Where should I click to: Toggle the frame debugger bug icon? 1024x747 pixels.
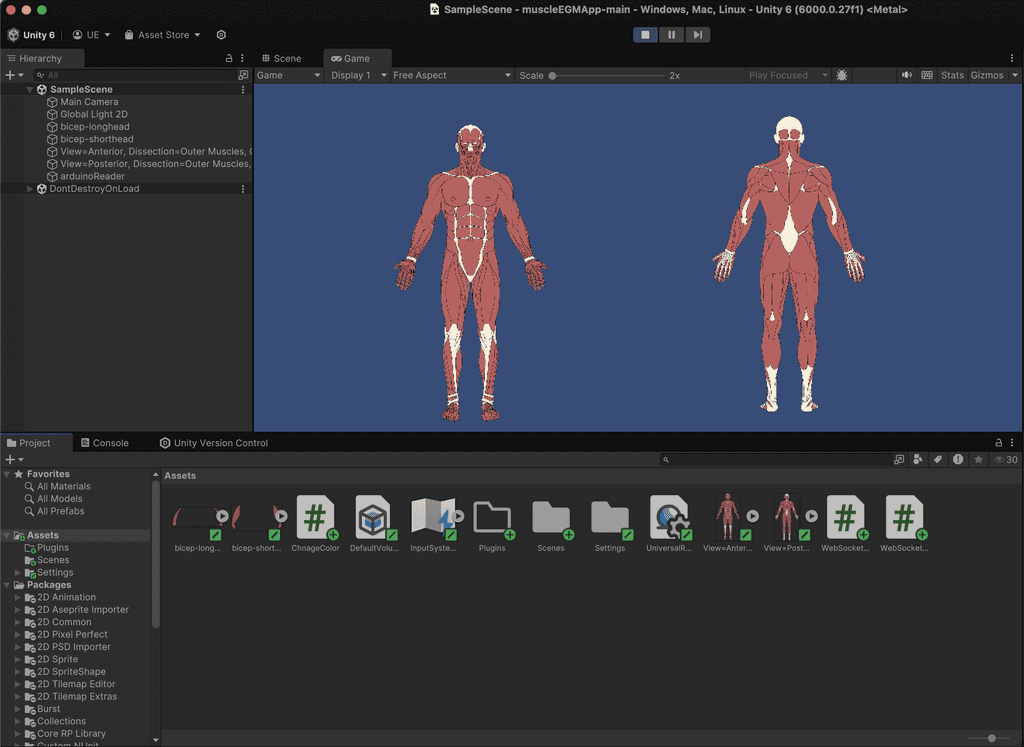842,75
